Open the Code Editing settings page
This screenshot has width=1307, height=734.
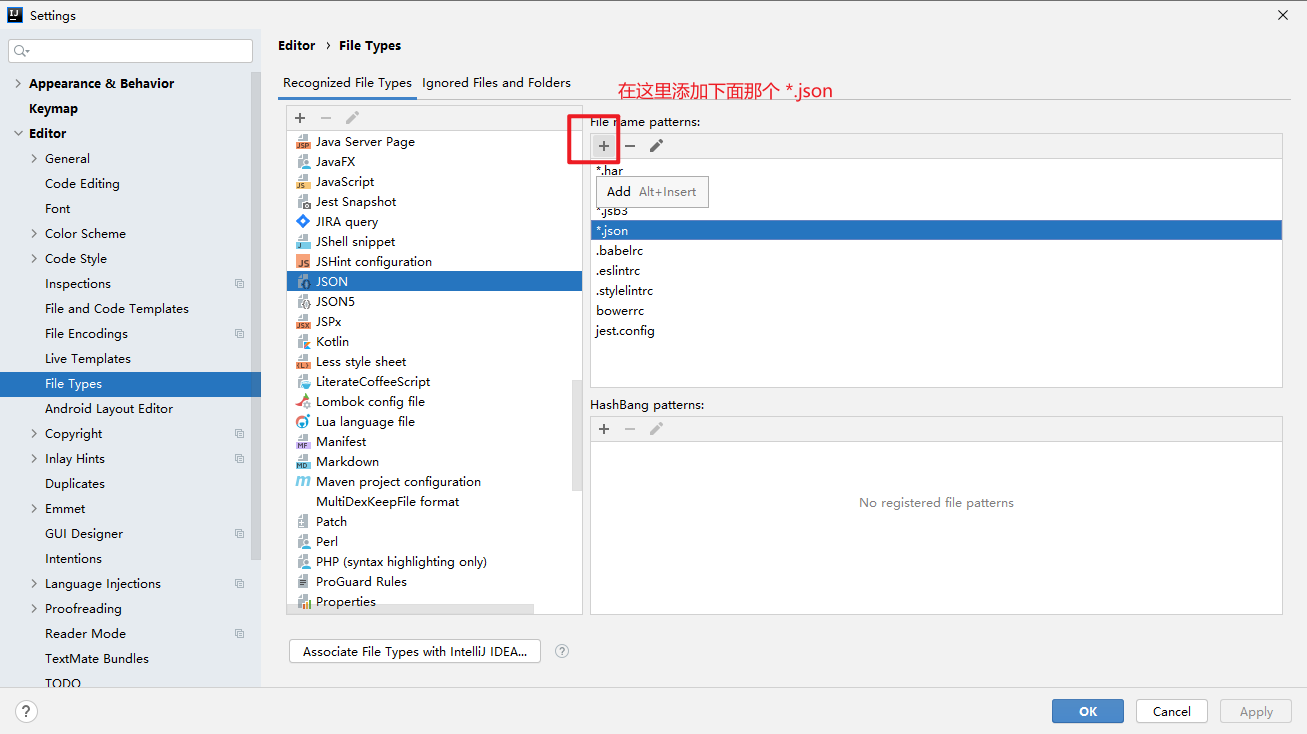click(82, 184)
